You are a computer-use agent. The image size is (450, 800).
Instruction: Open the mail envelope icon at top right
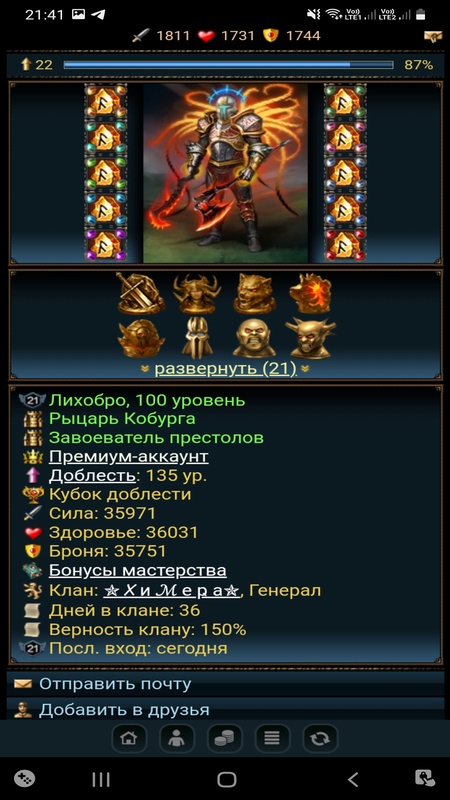coord(433,36)
